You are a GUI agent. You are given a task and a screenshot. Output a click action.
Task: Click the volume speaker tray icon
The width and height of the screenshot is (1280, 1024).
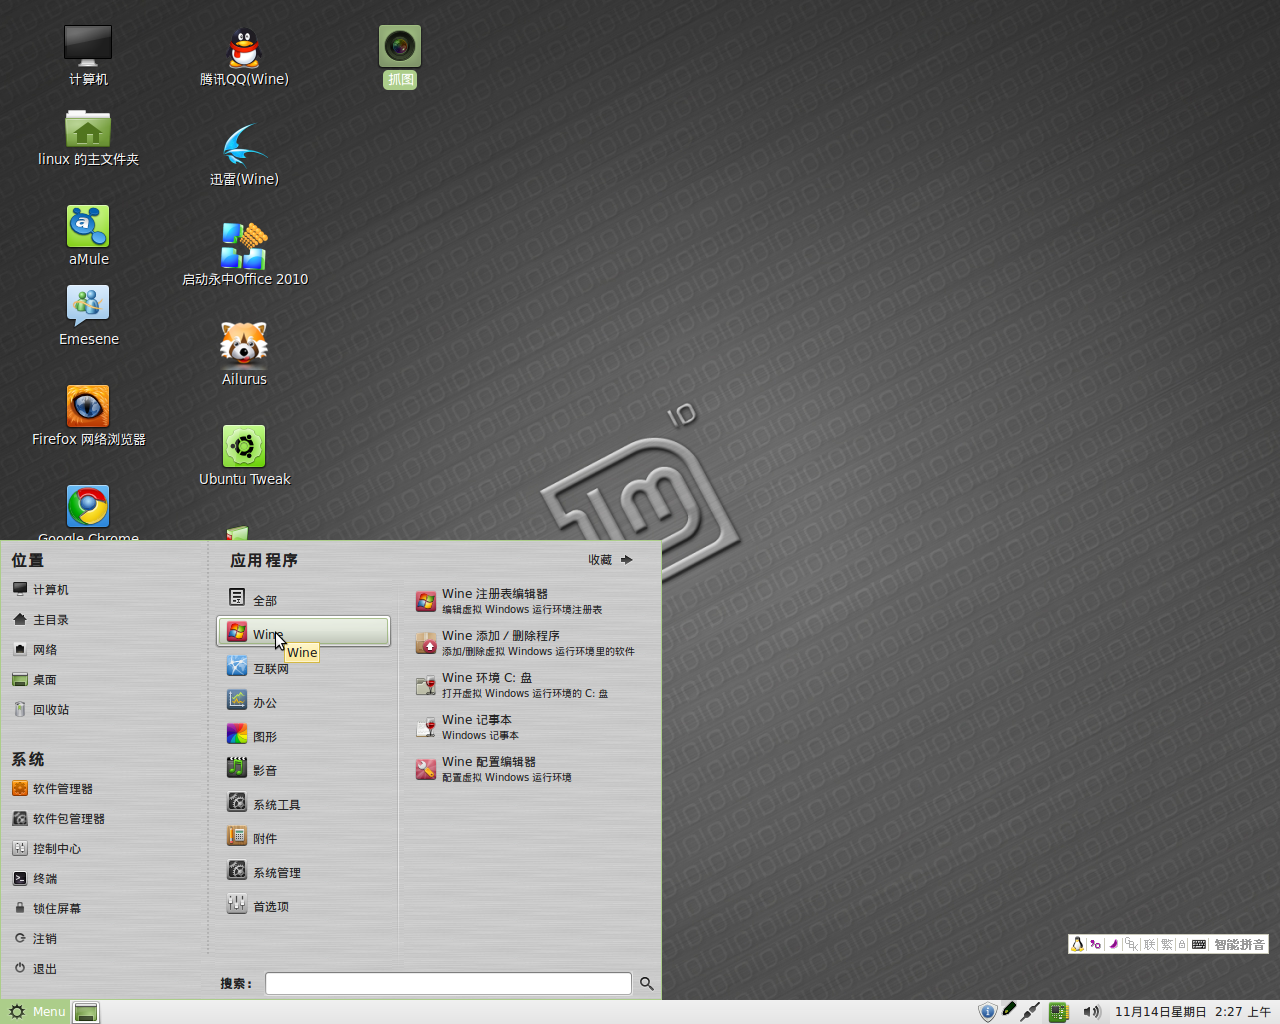tap(1091, 1012)
